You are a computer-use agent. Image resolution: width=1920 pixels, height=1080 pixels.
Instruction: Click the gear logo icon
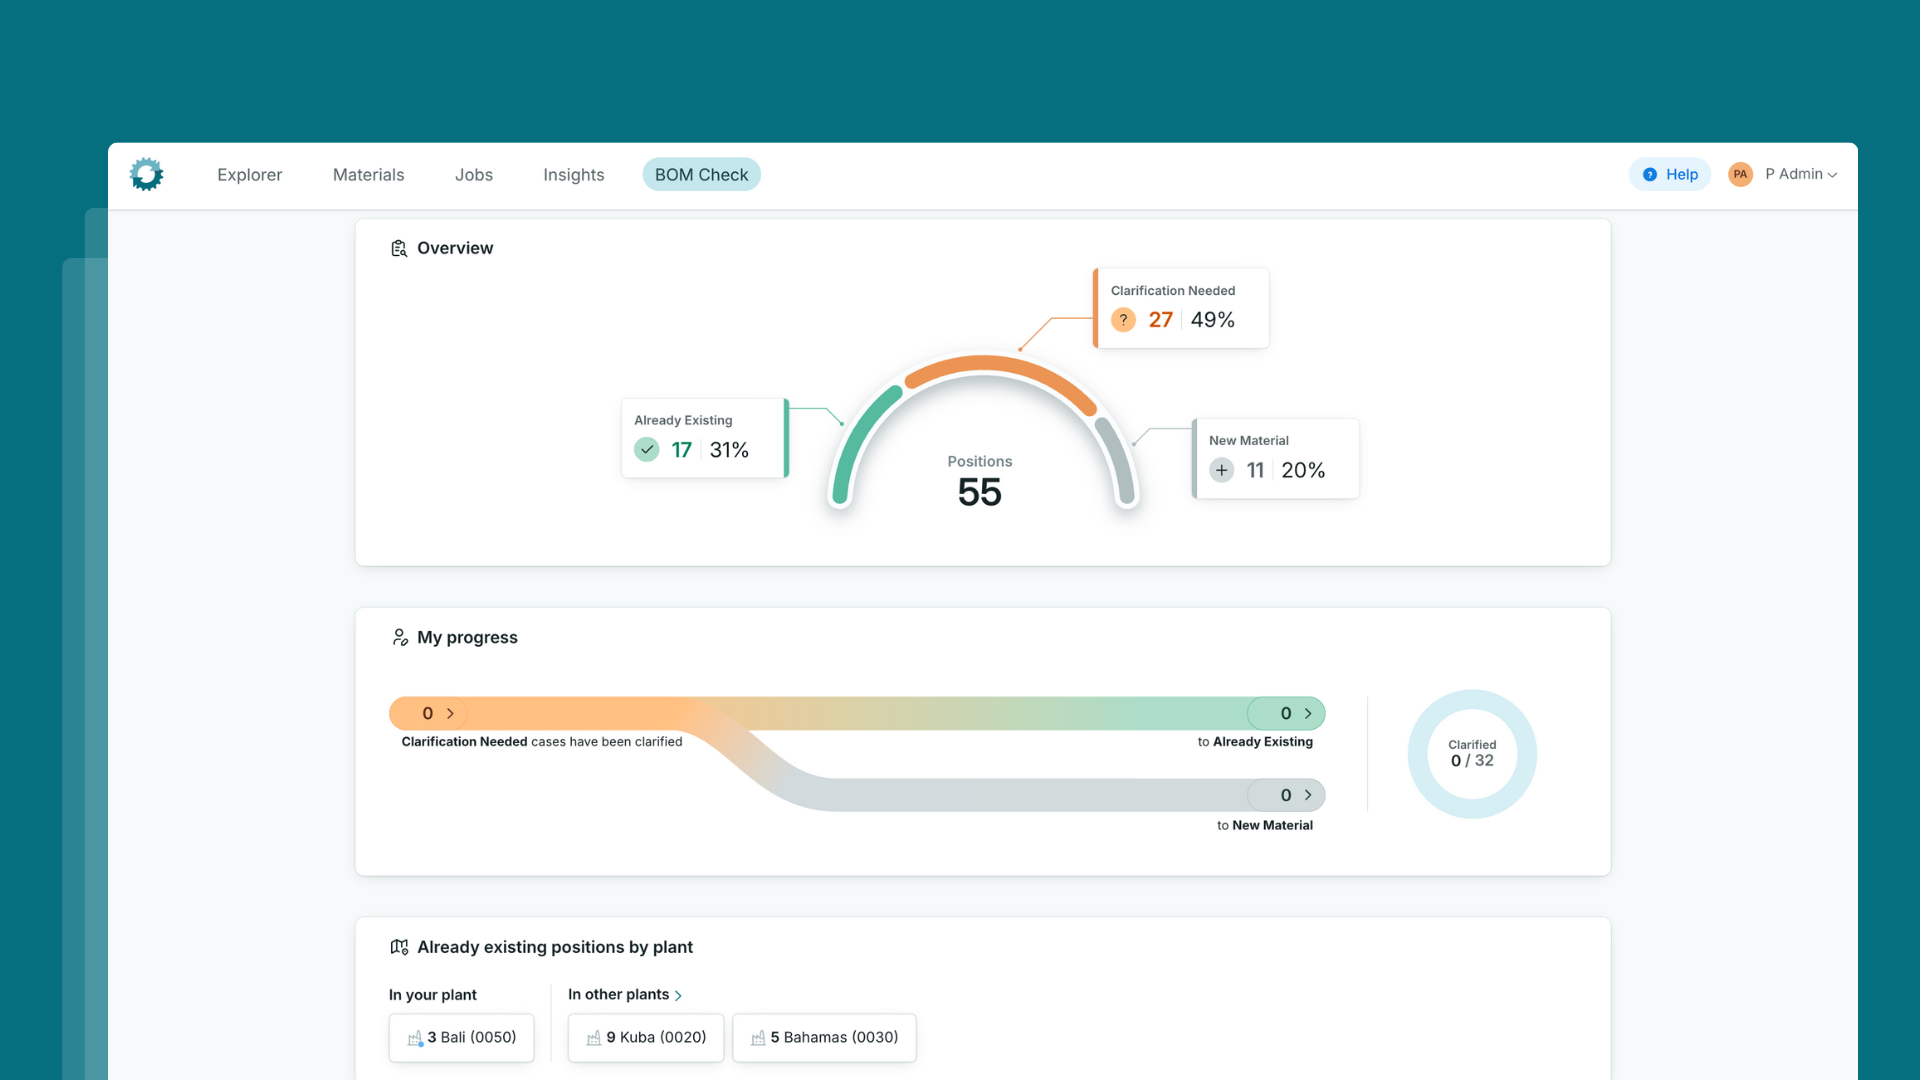tap(146, 174)
